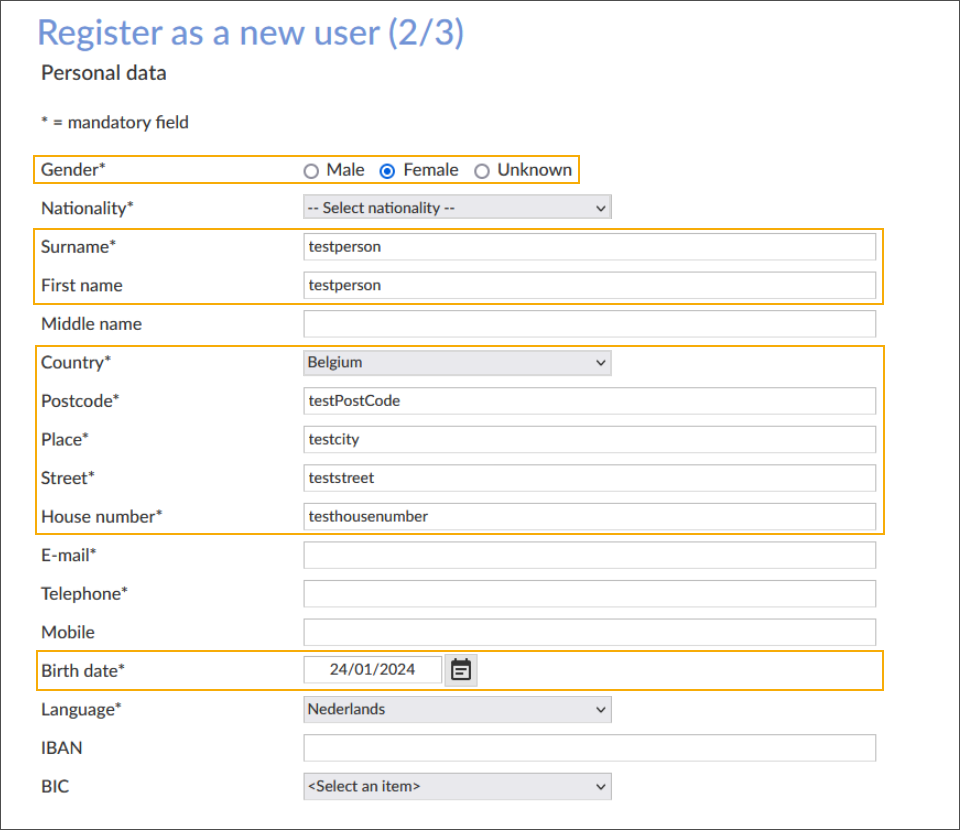
Task: Set gender to Unknown
Action: pyautogui.click(x=482, y=171)
